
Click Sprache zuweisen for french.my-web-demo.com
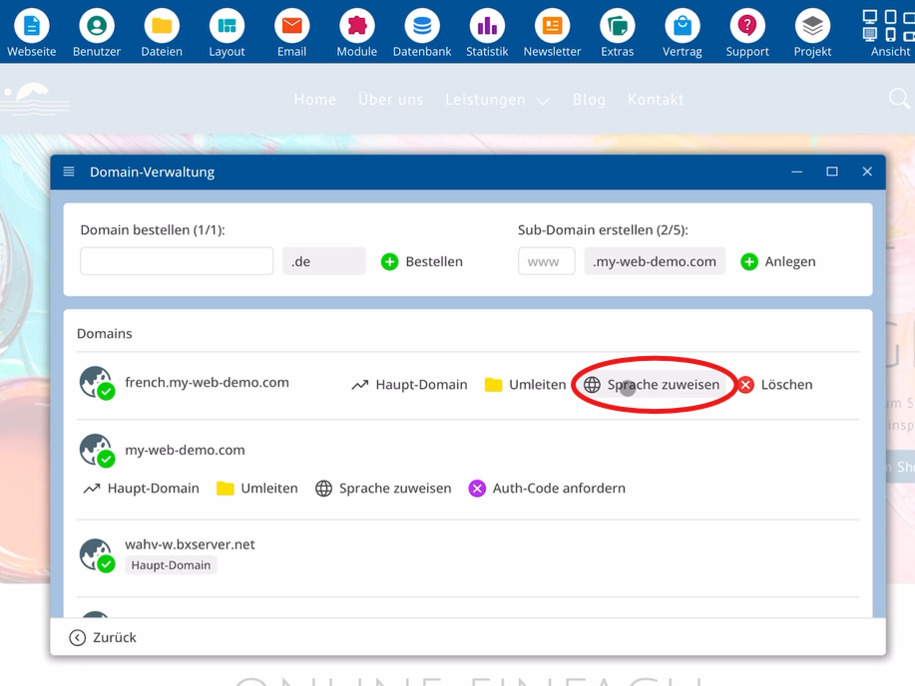pyautogui.click(x=652, y=385)
